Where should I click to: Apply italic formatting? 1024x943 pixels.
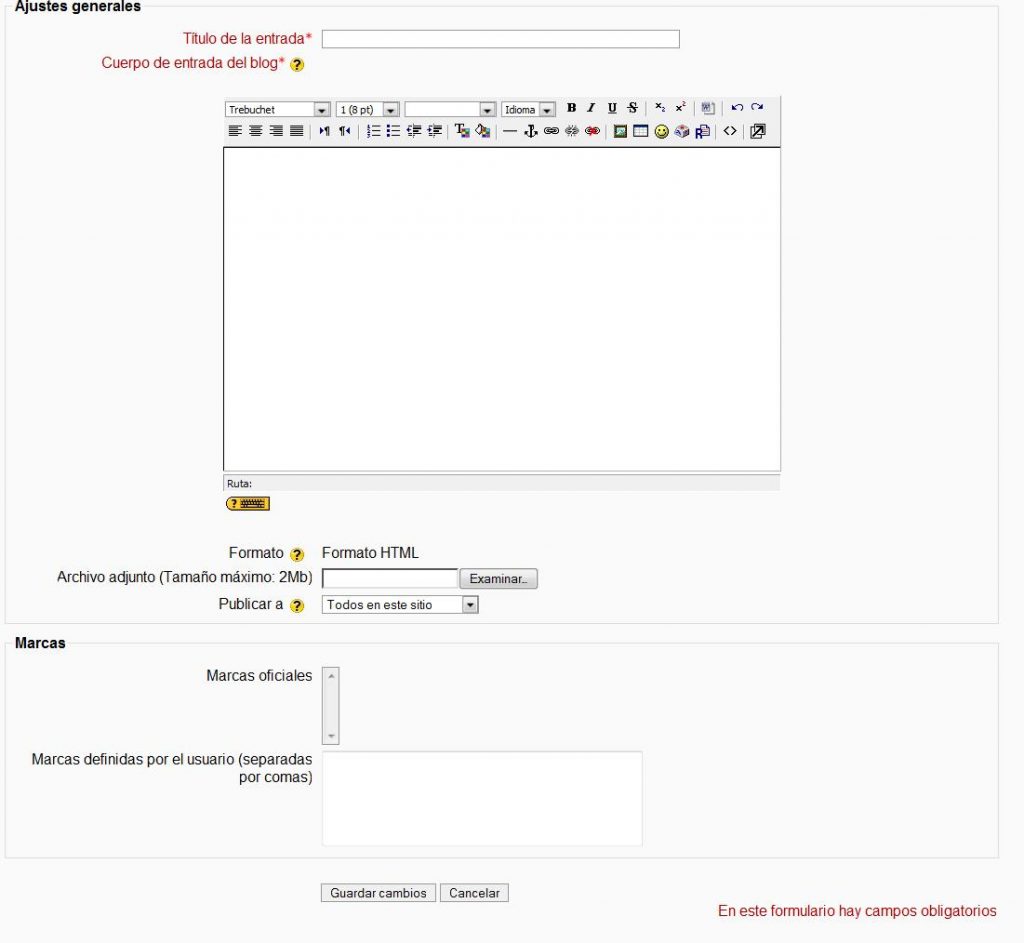click(591, 108)
